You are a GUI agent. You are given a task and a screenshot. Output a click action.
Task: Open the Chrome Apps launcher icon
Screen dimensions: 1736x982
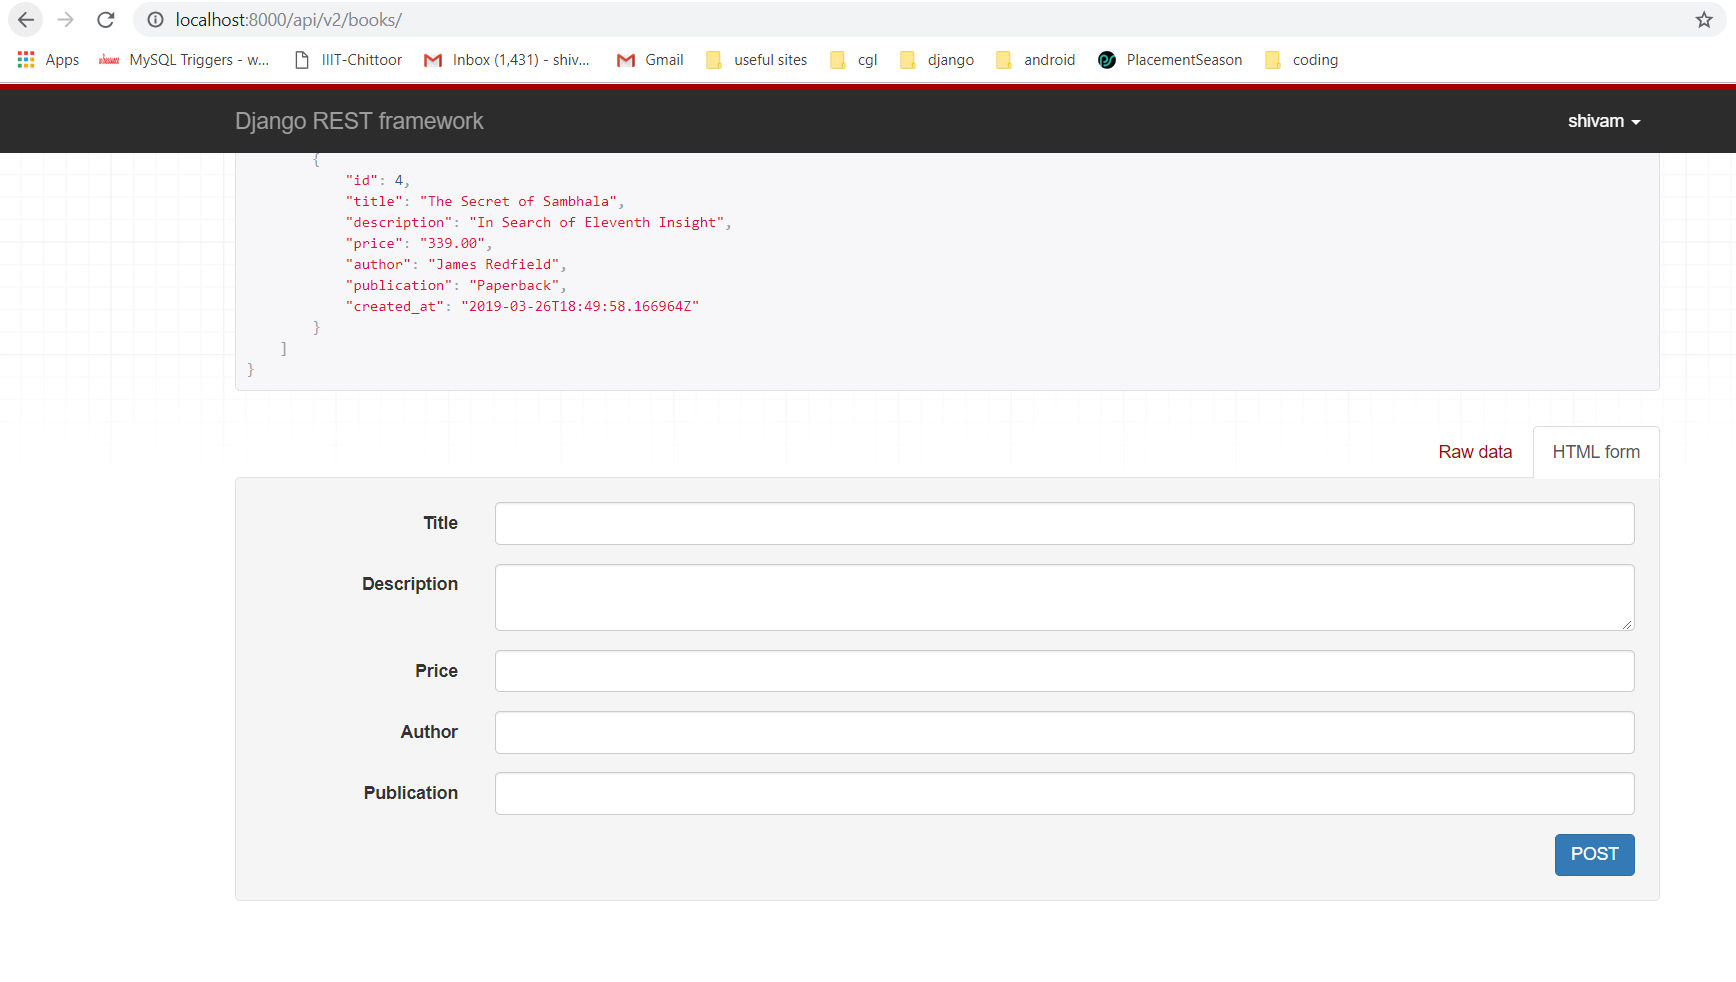click(x=24, y=59)
